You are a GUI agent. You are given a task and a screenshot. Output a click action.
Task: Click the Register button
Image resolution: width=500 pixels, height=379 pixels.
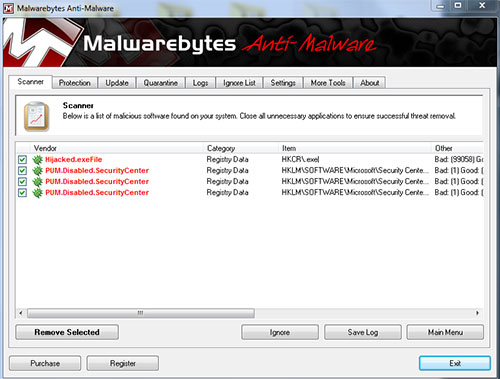click(x=123, y=363)
